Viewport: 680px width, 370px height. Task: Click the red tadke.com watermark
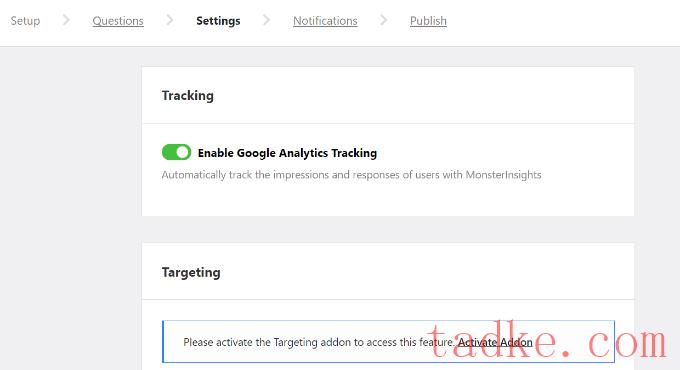pos(547,341)
